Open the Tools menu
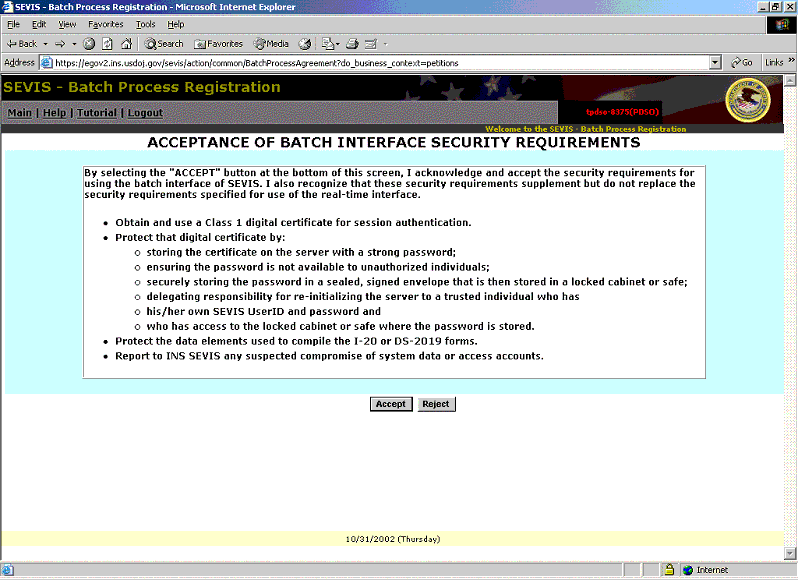 145,24
